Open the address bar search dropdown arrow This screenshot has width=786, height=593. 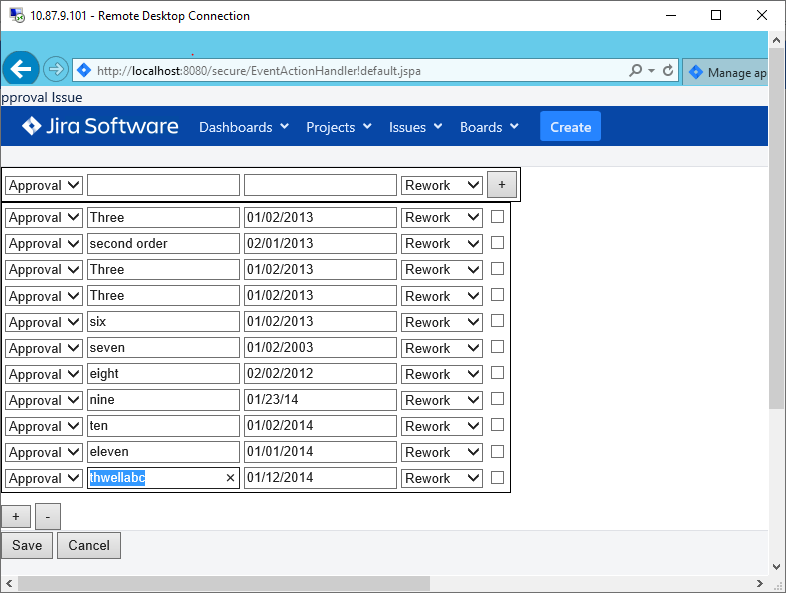pyautogui.click(x=651, y=71)
